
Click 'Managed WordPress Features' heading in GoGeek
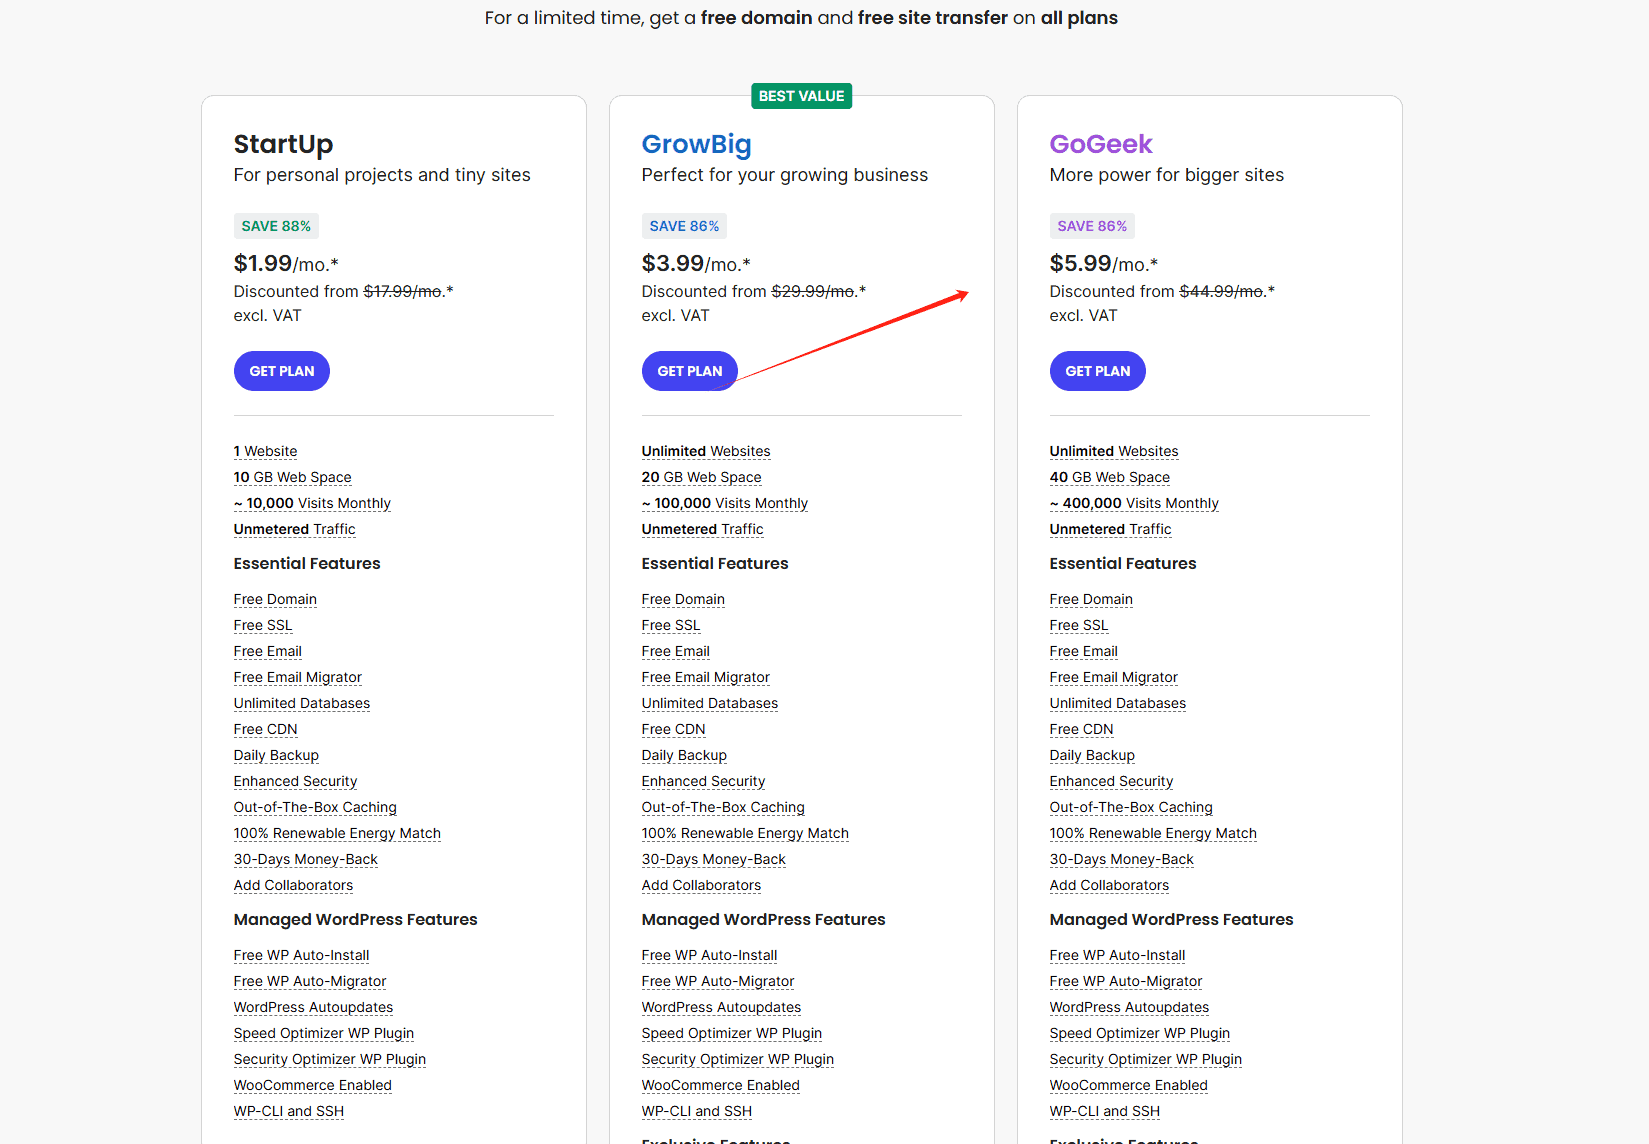1172,919
